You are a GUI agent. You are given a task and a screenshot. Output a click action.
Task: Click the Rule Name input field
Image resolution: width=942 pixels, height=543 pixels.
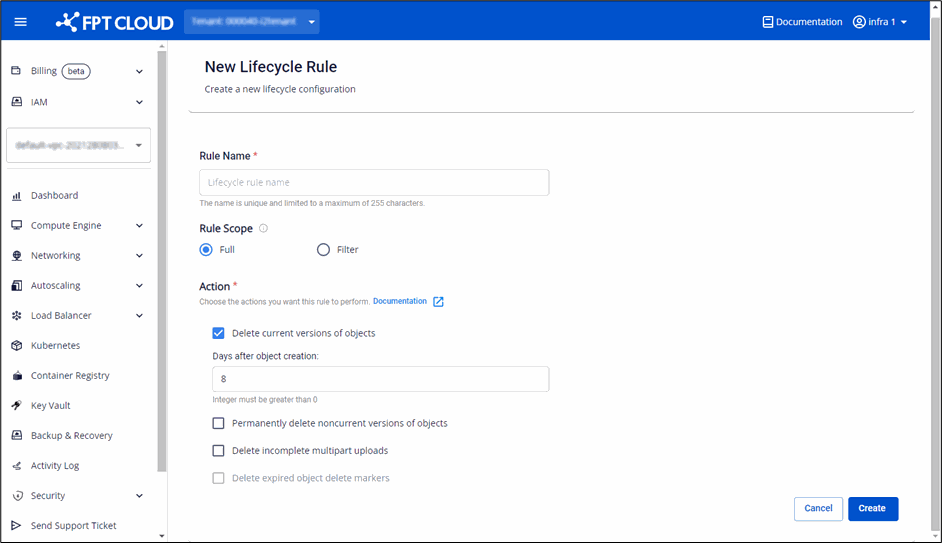coord(374,183)
